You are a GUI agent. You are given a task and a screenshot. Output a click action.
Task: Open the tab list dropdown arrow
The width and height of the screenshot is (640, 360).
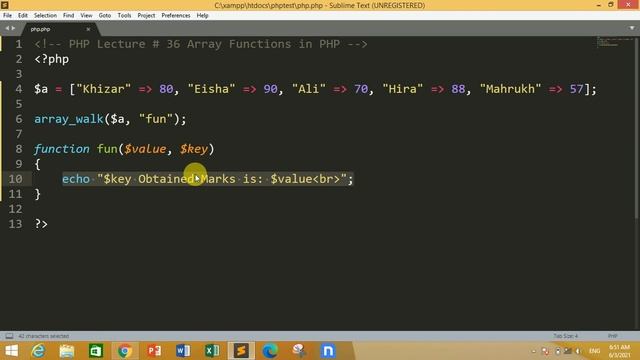click(x=632, y=28)
